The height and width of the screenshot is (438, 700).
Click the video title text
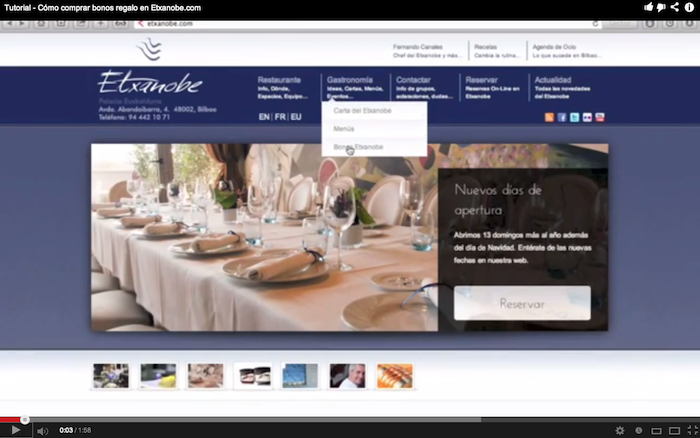point(103,8)
